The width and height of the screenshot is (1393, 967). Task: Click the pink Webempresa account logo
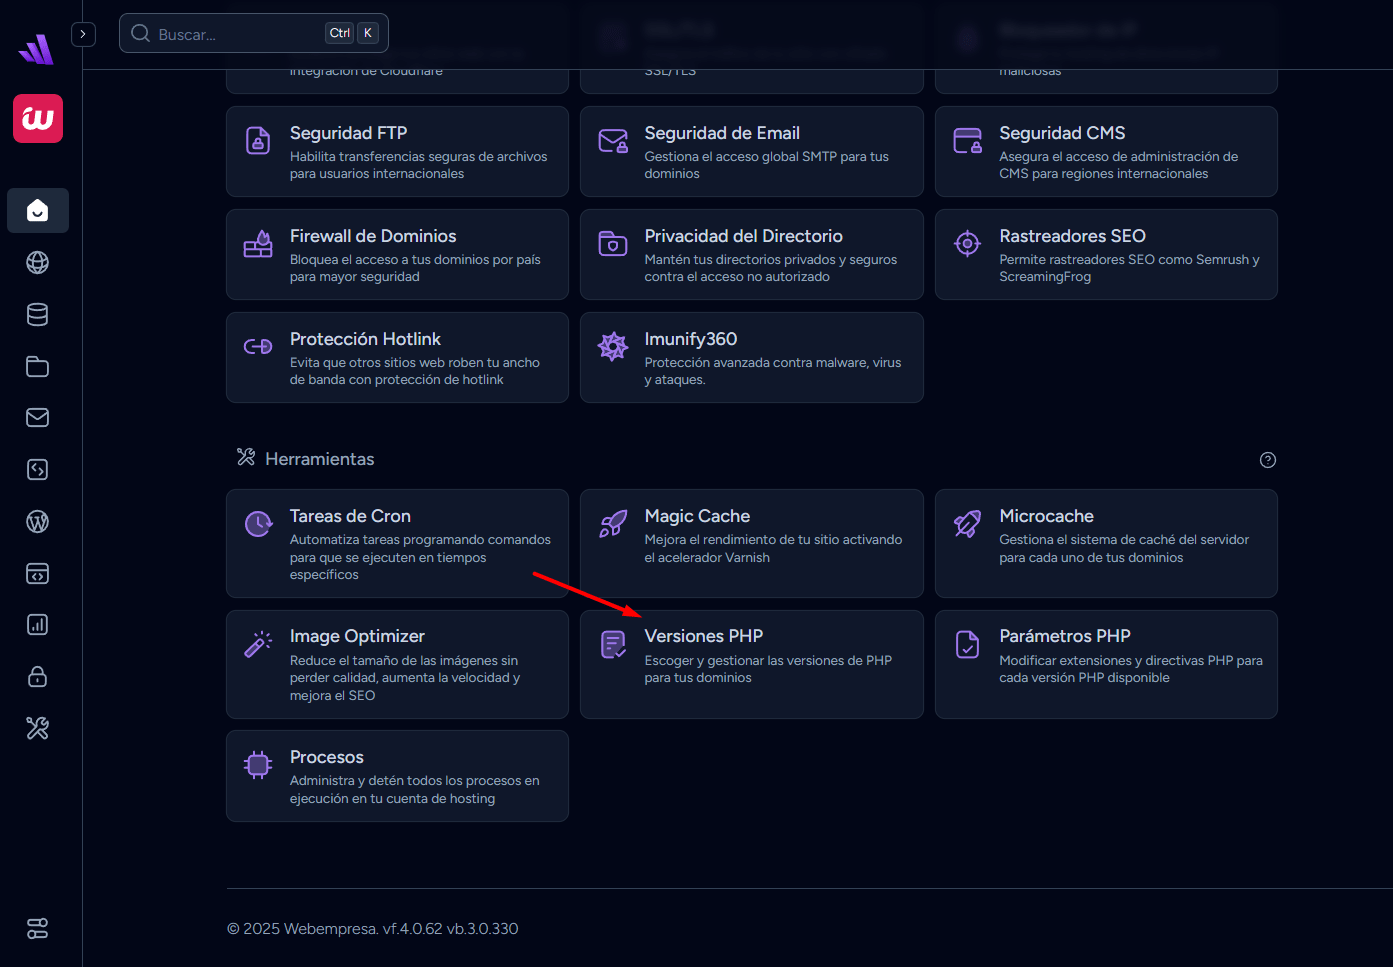tap(38, 119)
